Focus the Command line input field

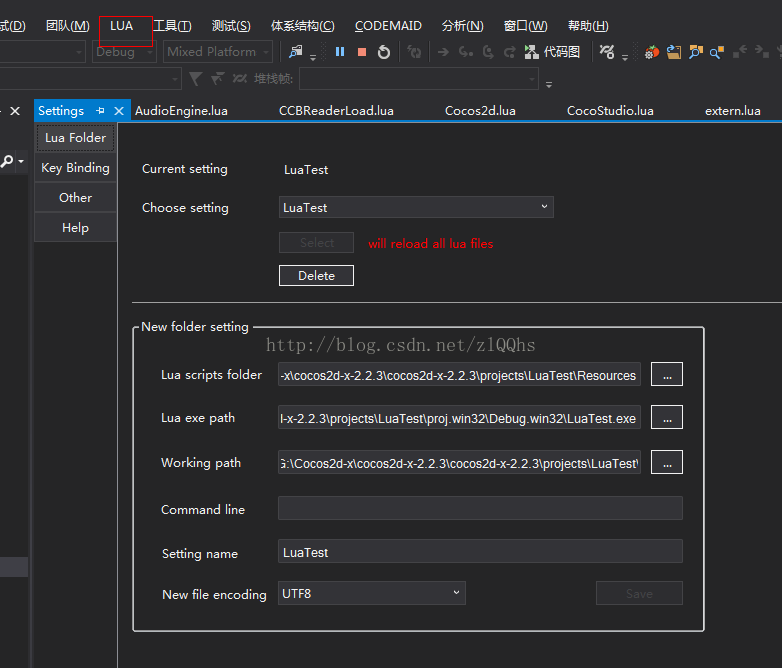(x=480, y=508)
